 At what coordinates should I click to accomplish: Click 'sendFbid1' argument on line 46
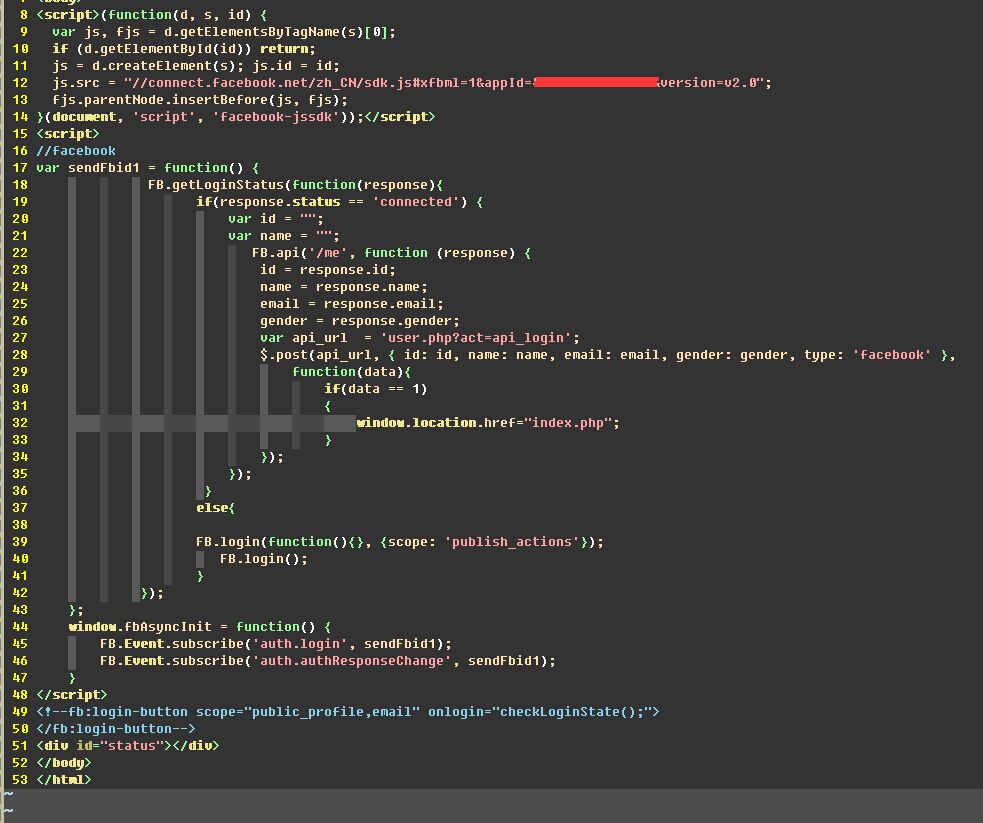(503, 659)
